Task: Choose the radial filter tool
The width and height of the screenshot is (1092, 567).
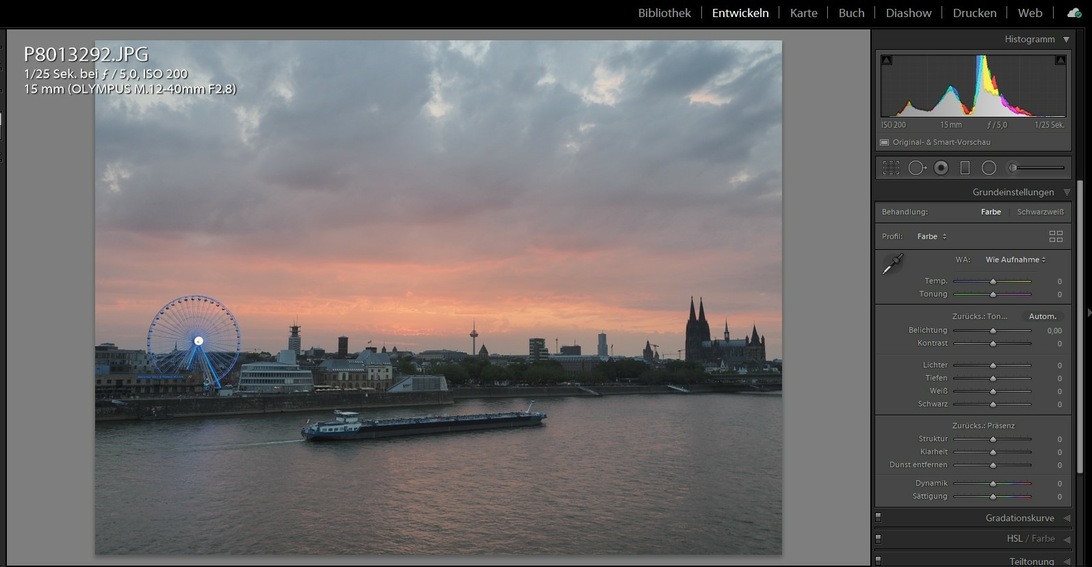Action: [989, 168]
